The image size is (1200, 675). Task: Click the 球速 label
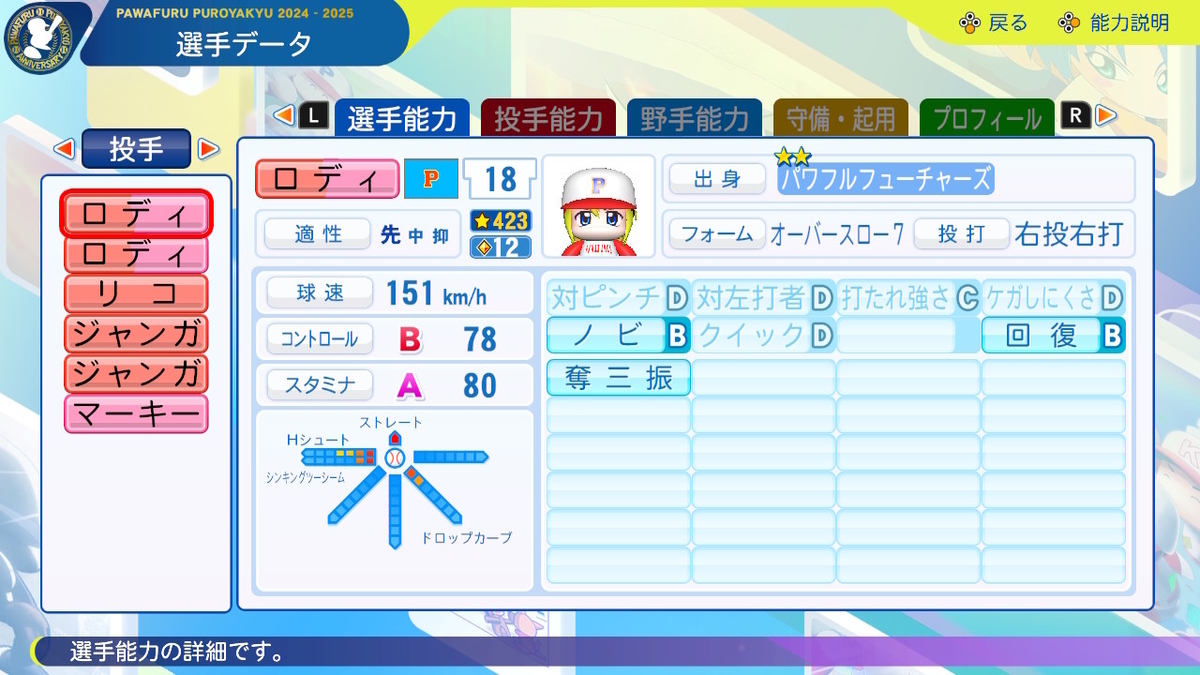320,293
